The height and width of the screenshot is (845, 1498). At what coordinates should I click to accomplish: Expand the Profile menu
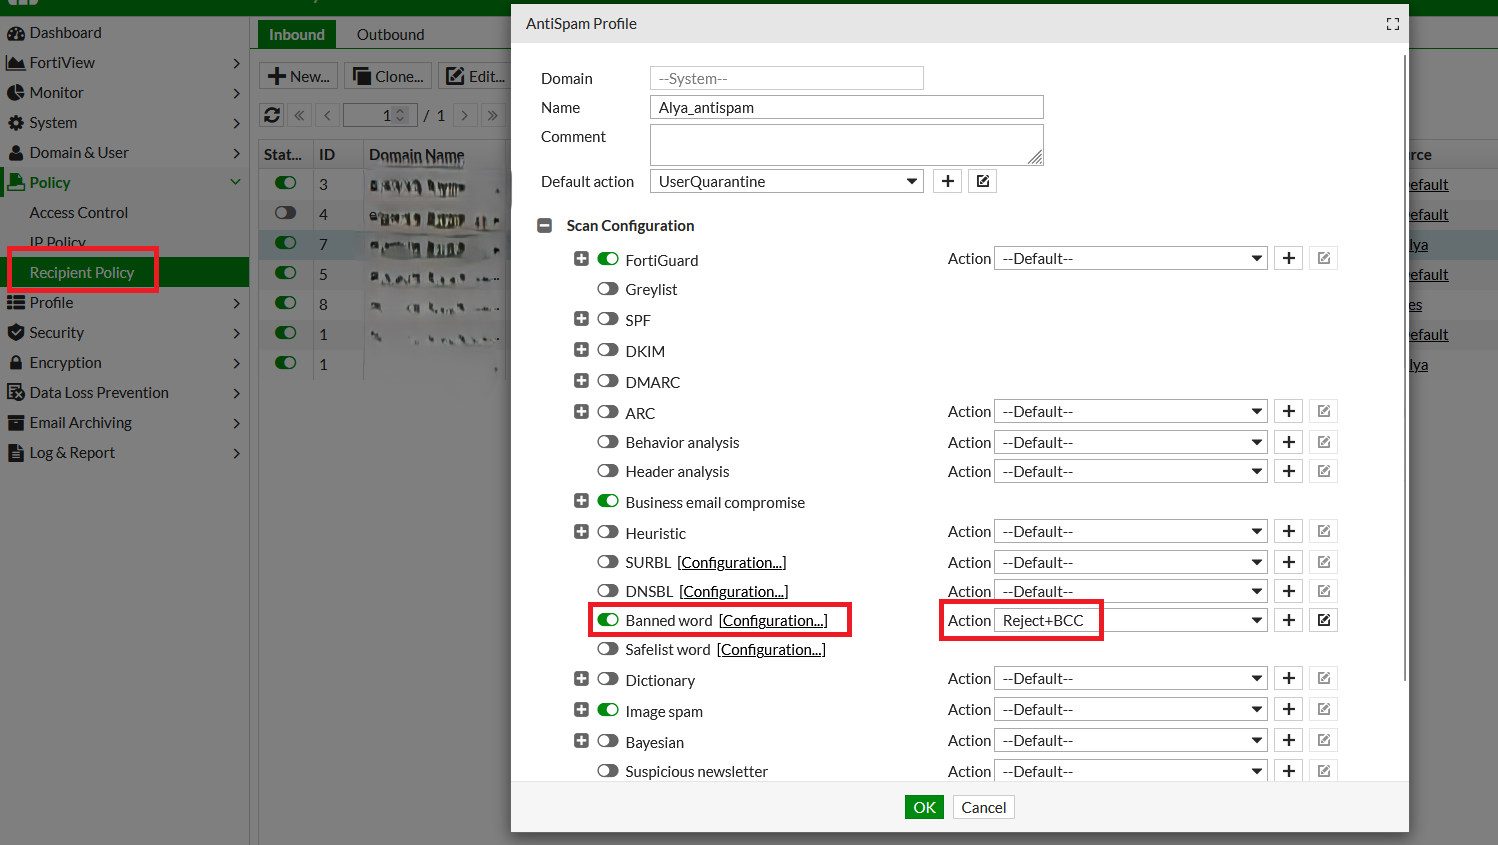coord(124,303)
